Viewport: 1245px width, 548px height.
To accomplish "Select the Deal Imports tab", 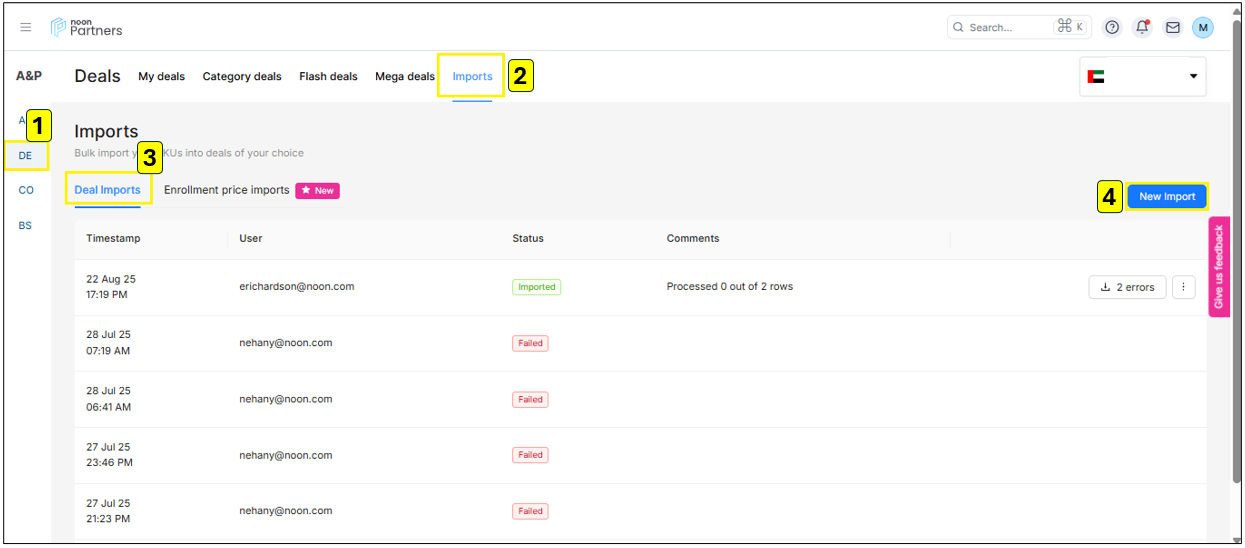I will (x=107, y=190).
